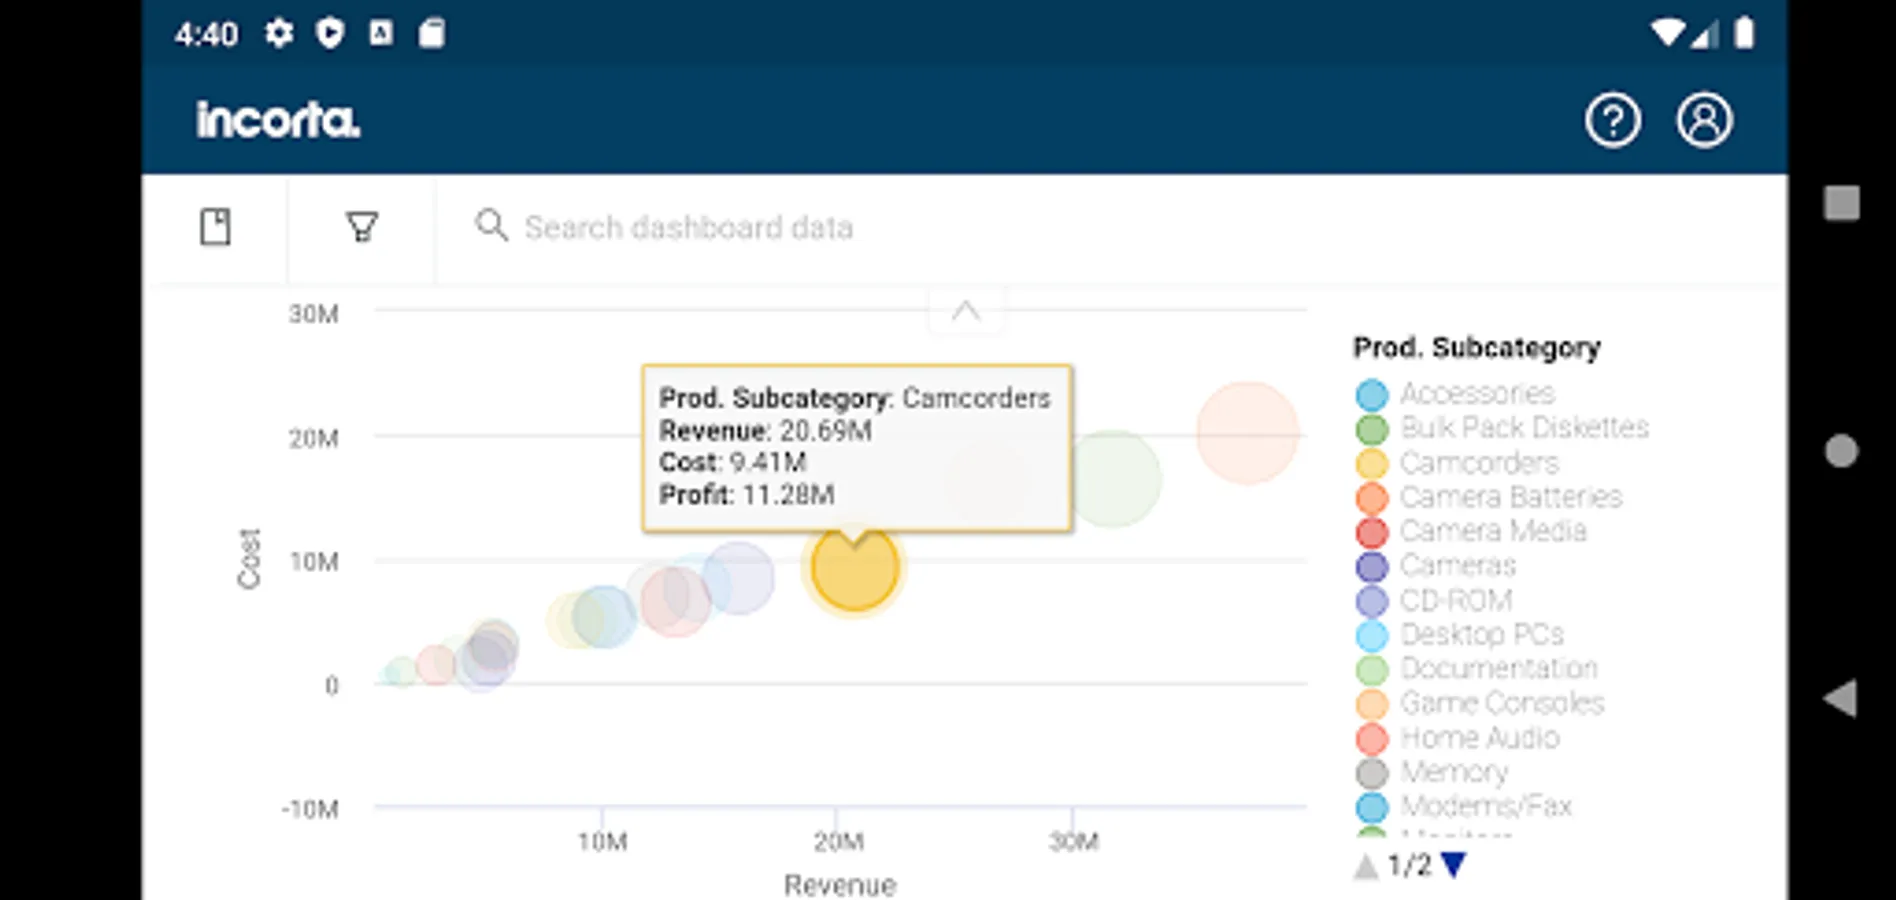The height and width of the screenshot is (900, 1896).
Task: Tap the search magnifier icon
Action: [x=491, y=225]
